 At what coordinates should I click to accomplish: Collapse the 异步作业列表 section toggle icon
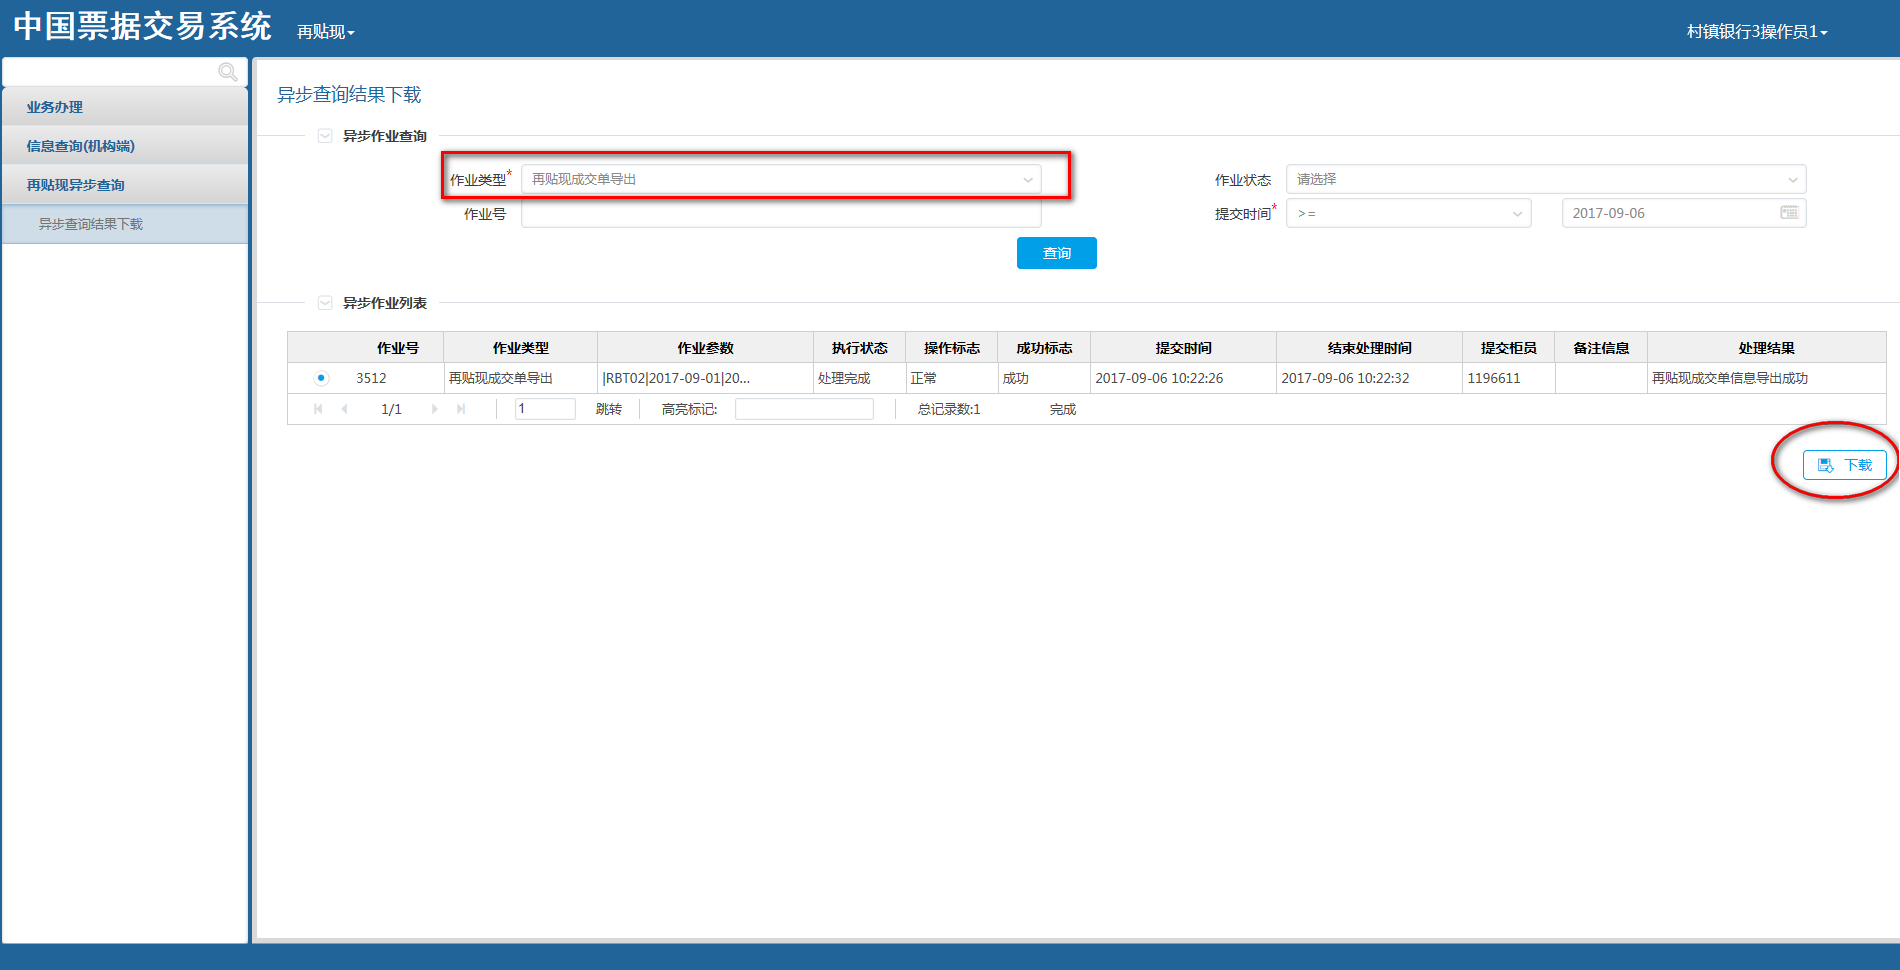tap(325, 303)
